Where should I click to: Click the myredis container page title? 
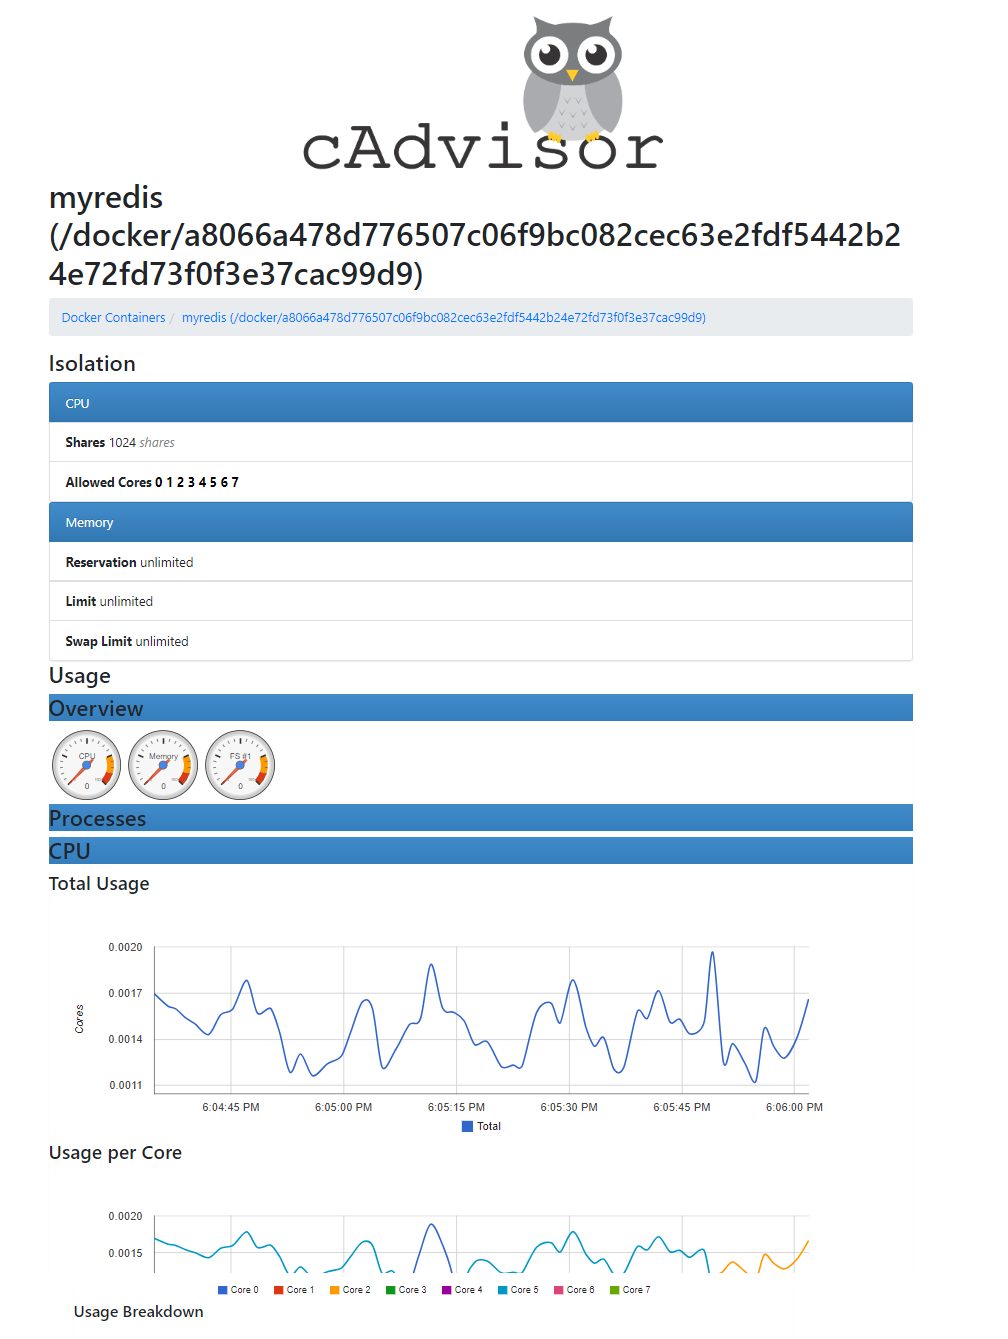click(475, 235)
